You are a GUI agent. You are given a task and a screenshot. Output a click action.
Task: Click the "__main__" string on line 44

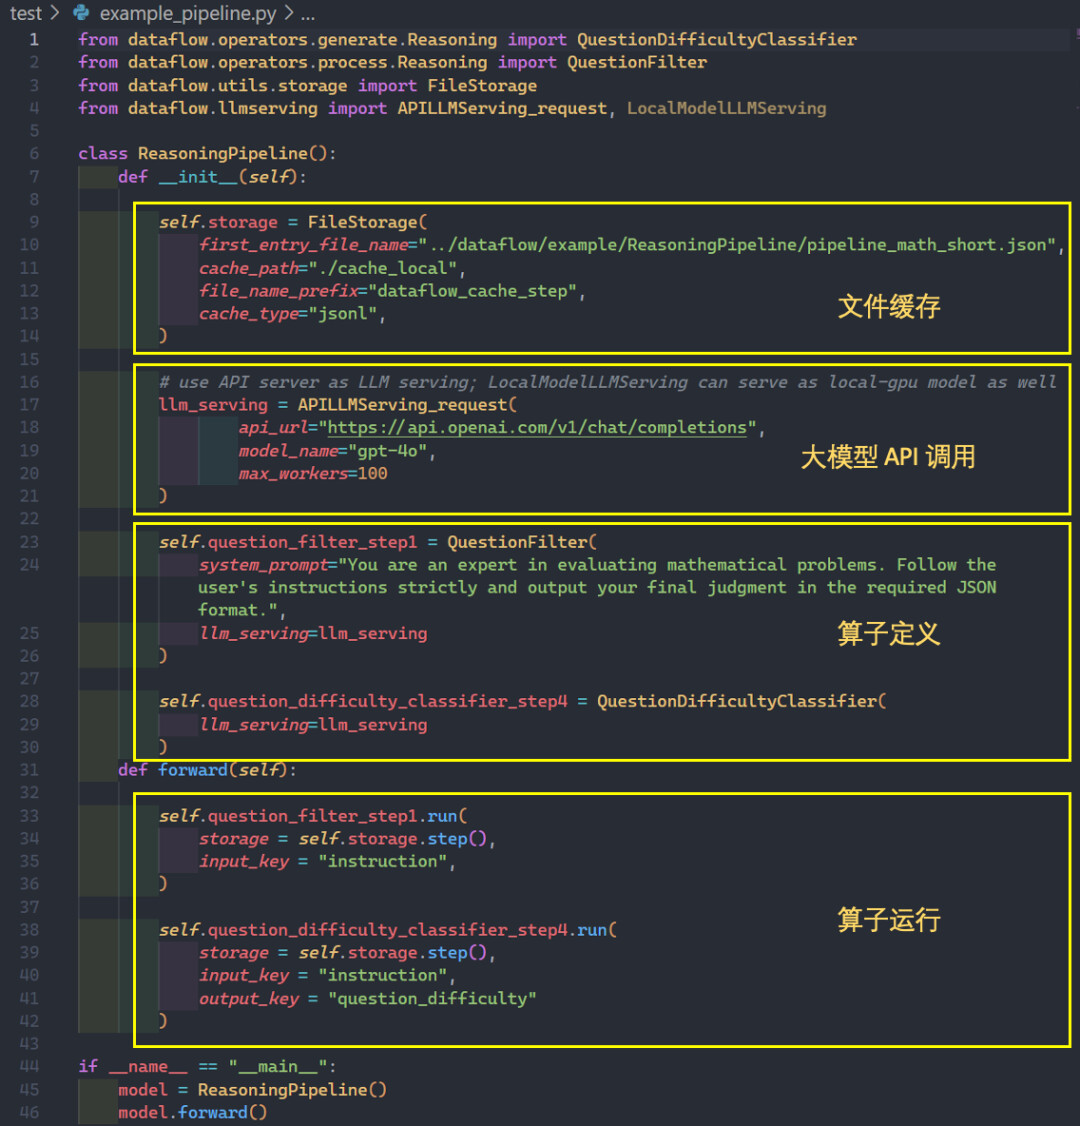point(275,1066)
